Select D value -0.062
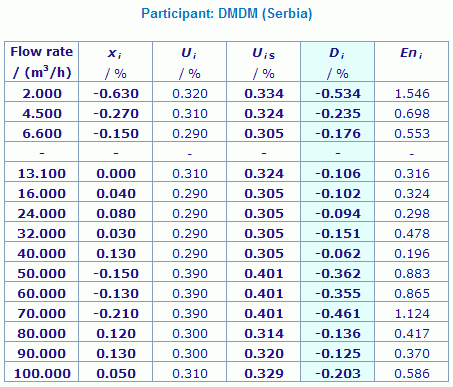The height and width of the screenshot is (387, 453). 338,254
